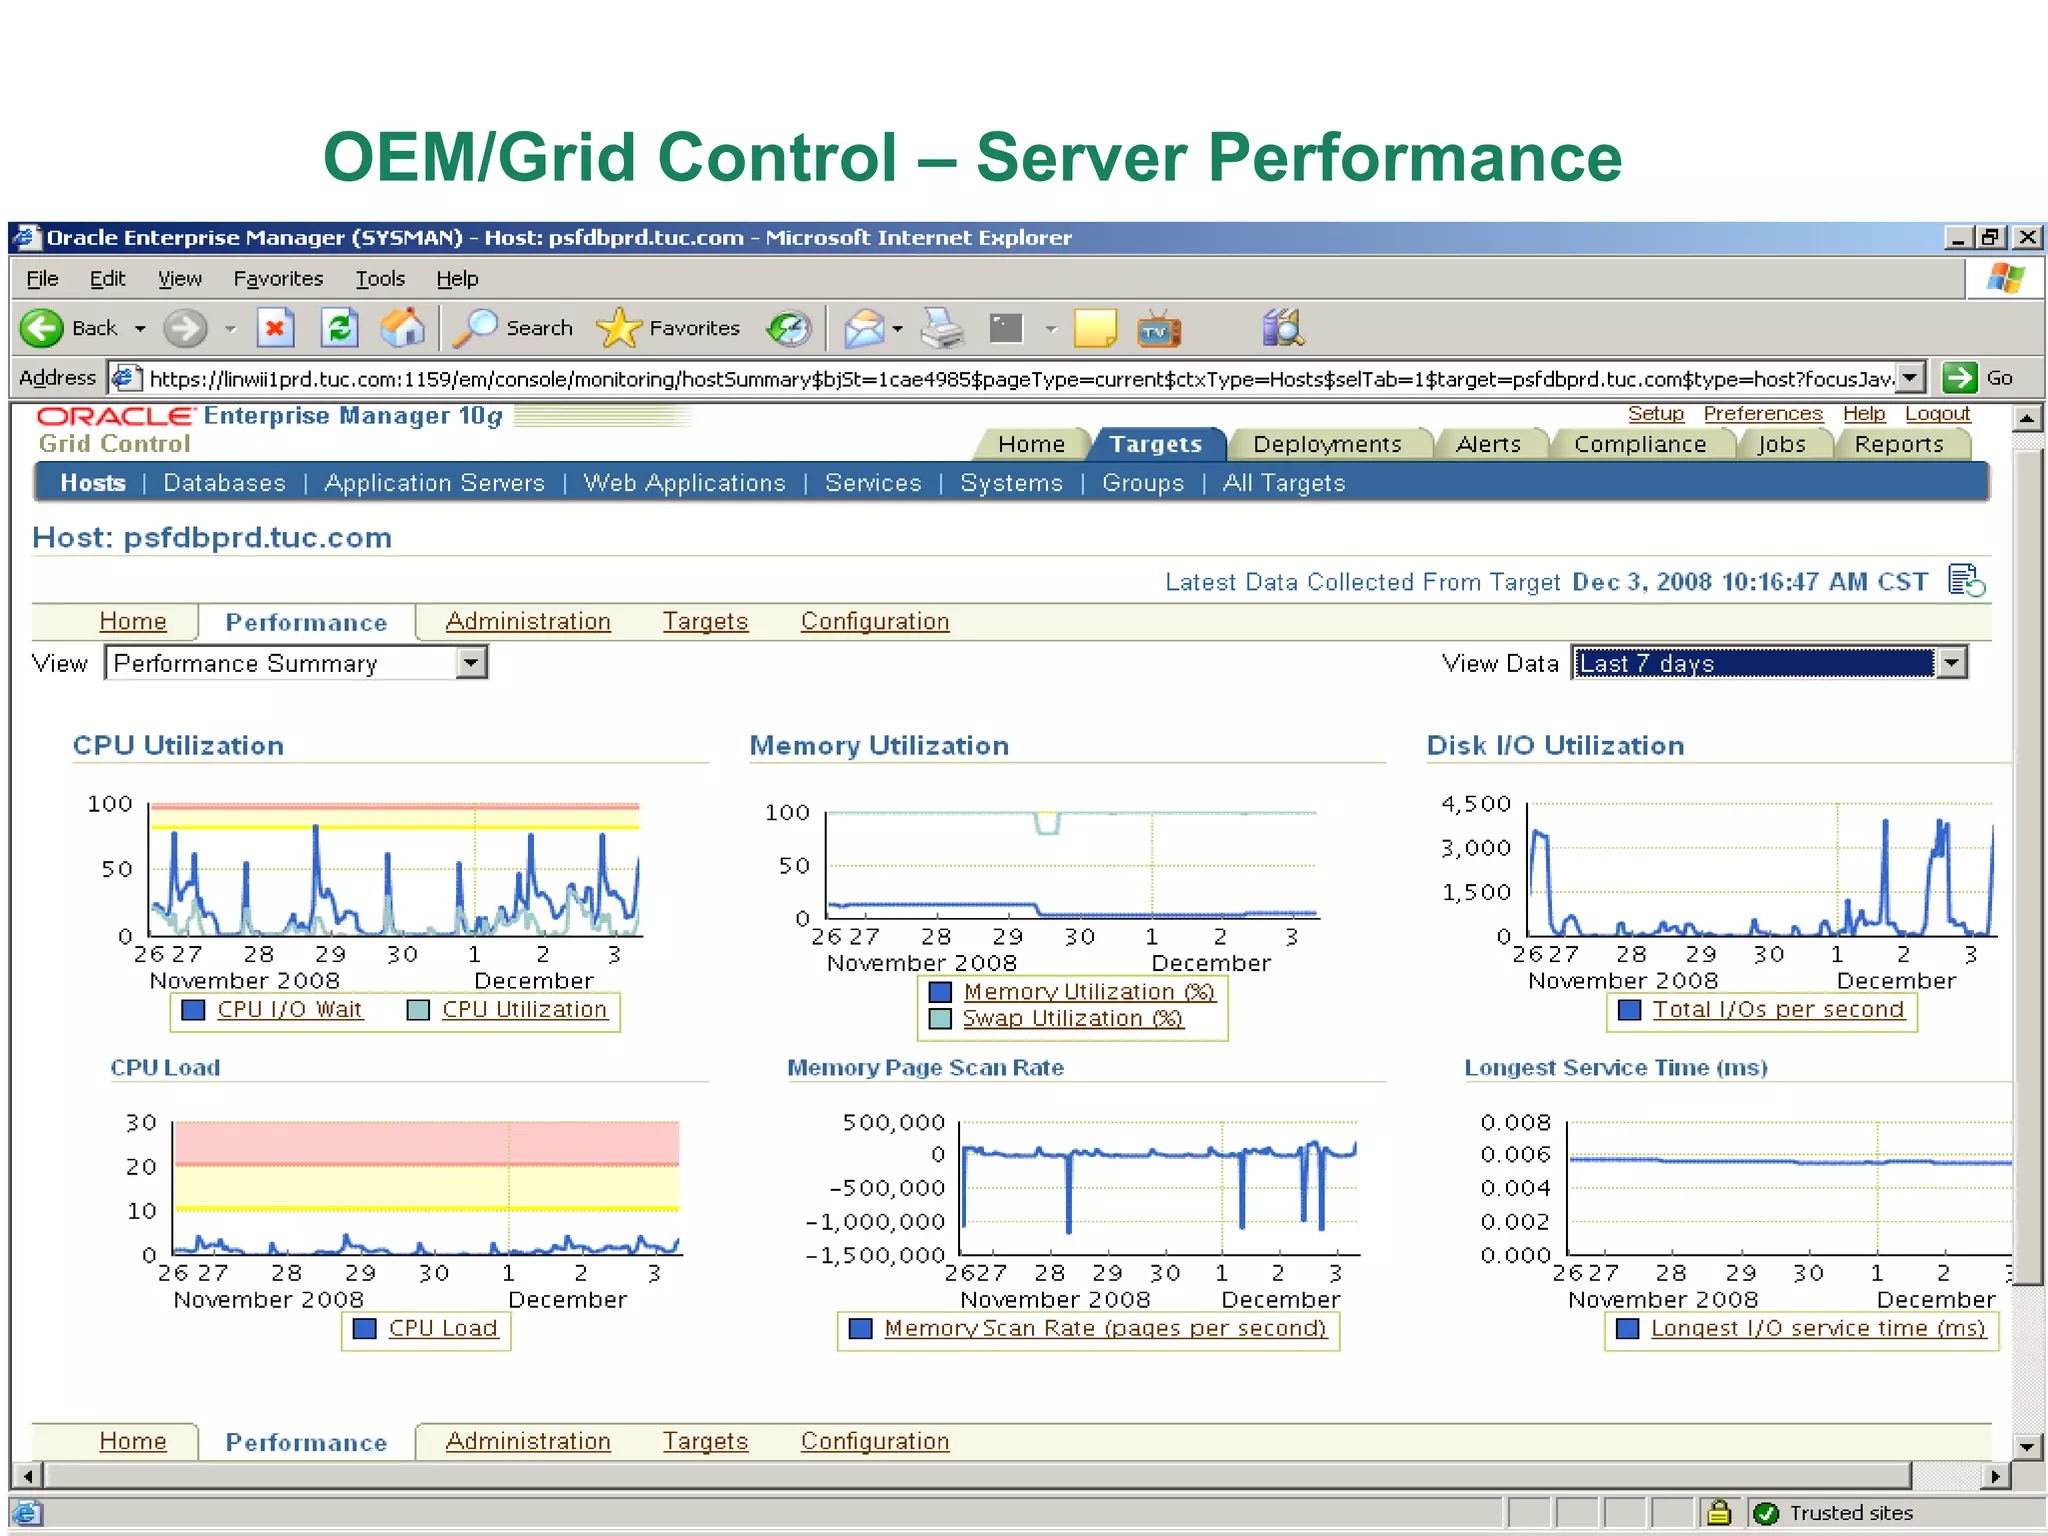Open the Total I/Os per second link
This screenshot has height=1536, width=2048.
click(x=1778, y=1010)
